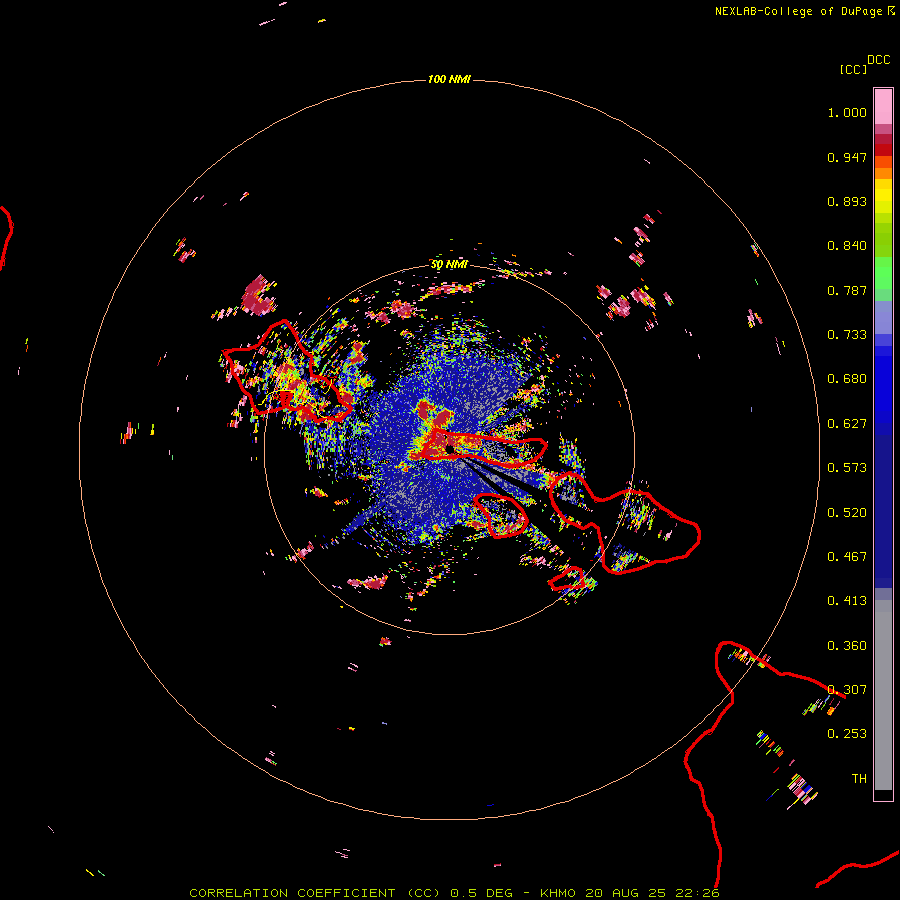Screen dimensions: 900x900
Task: Click the 0.467 color scale value
Action: 847,557
